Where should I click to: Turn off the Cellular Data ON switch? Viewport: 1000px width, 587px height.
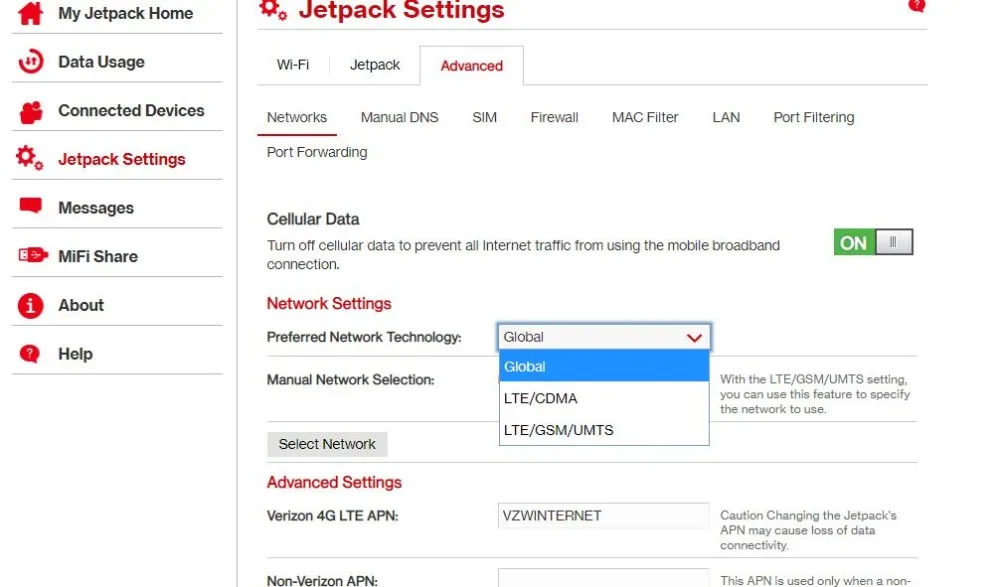[873, 242]
